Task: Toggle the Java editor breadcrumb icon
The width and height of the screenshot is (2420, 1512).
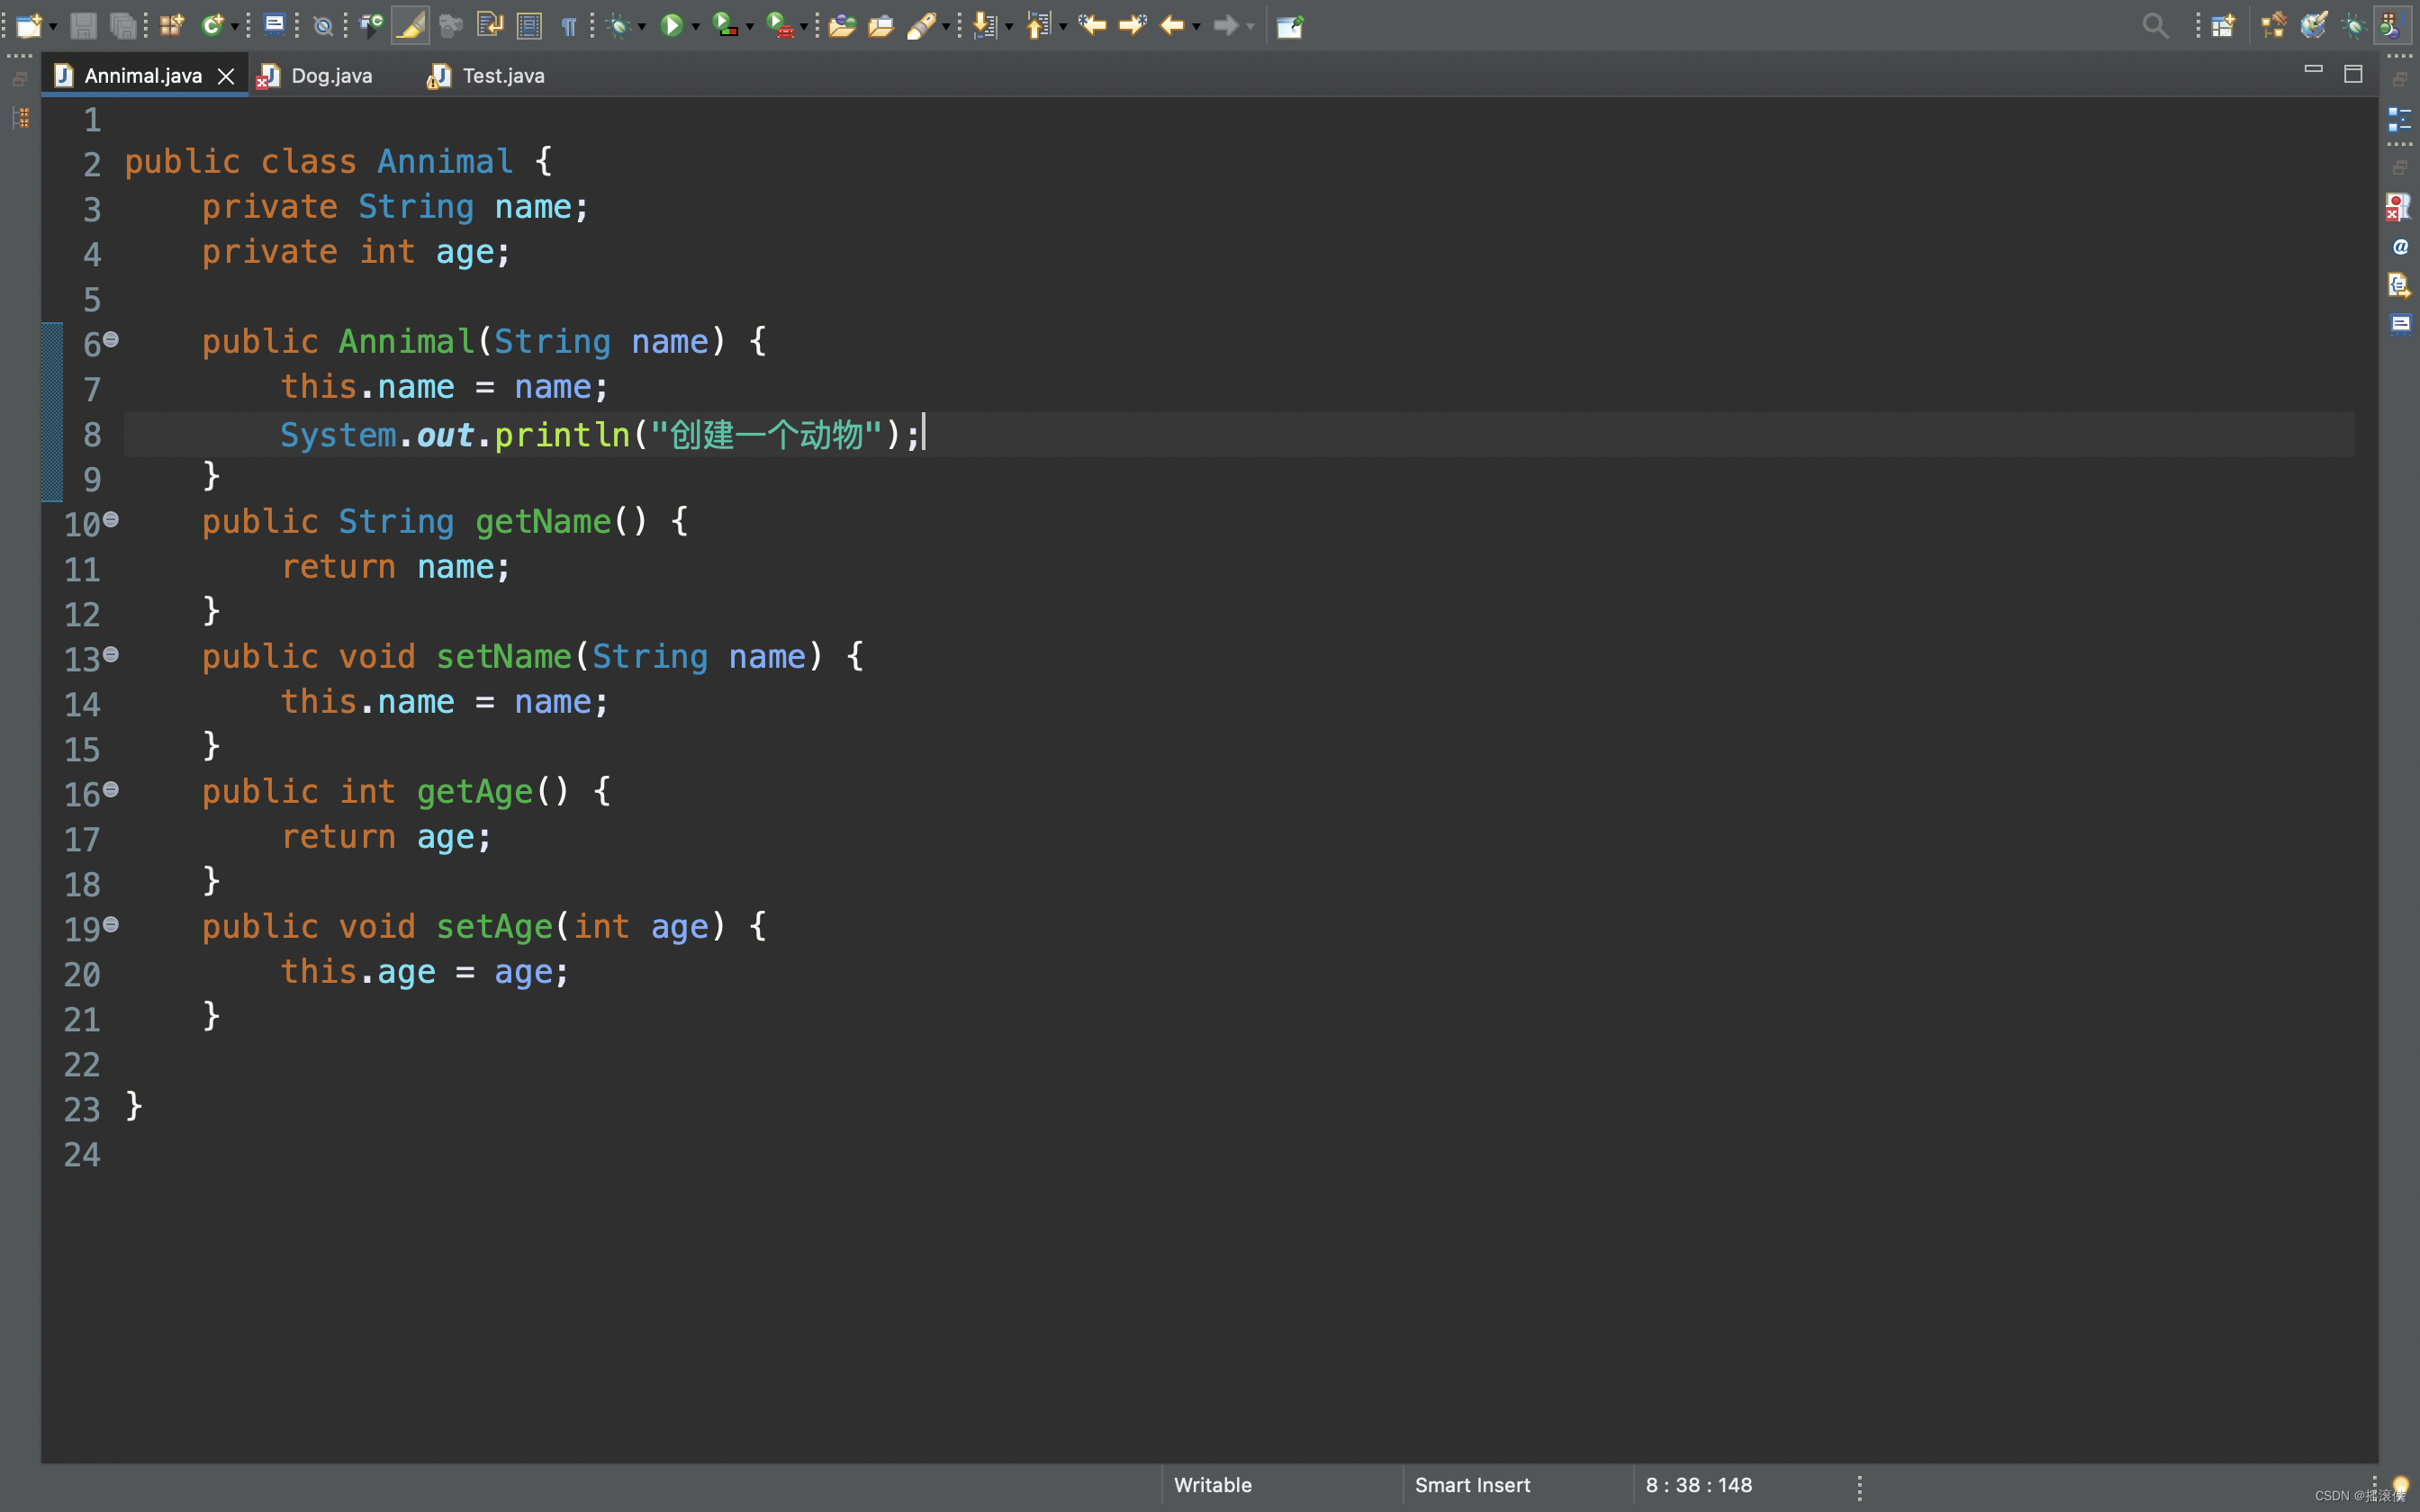Action: pyautogui.click(x=371, y=26)
